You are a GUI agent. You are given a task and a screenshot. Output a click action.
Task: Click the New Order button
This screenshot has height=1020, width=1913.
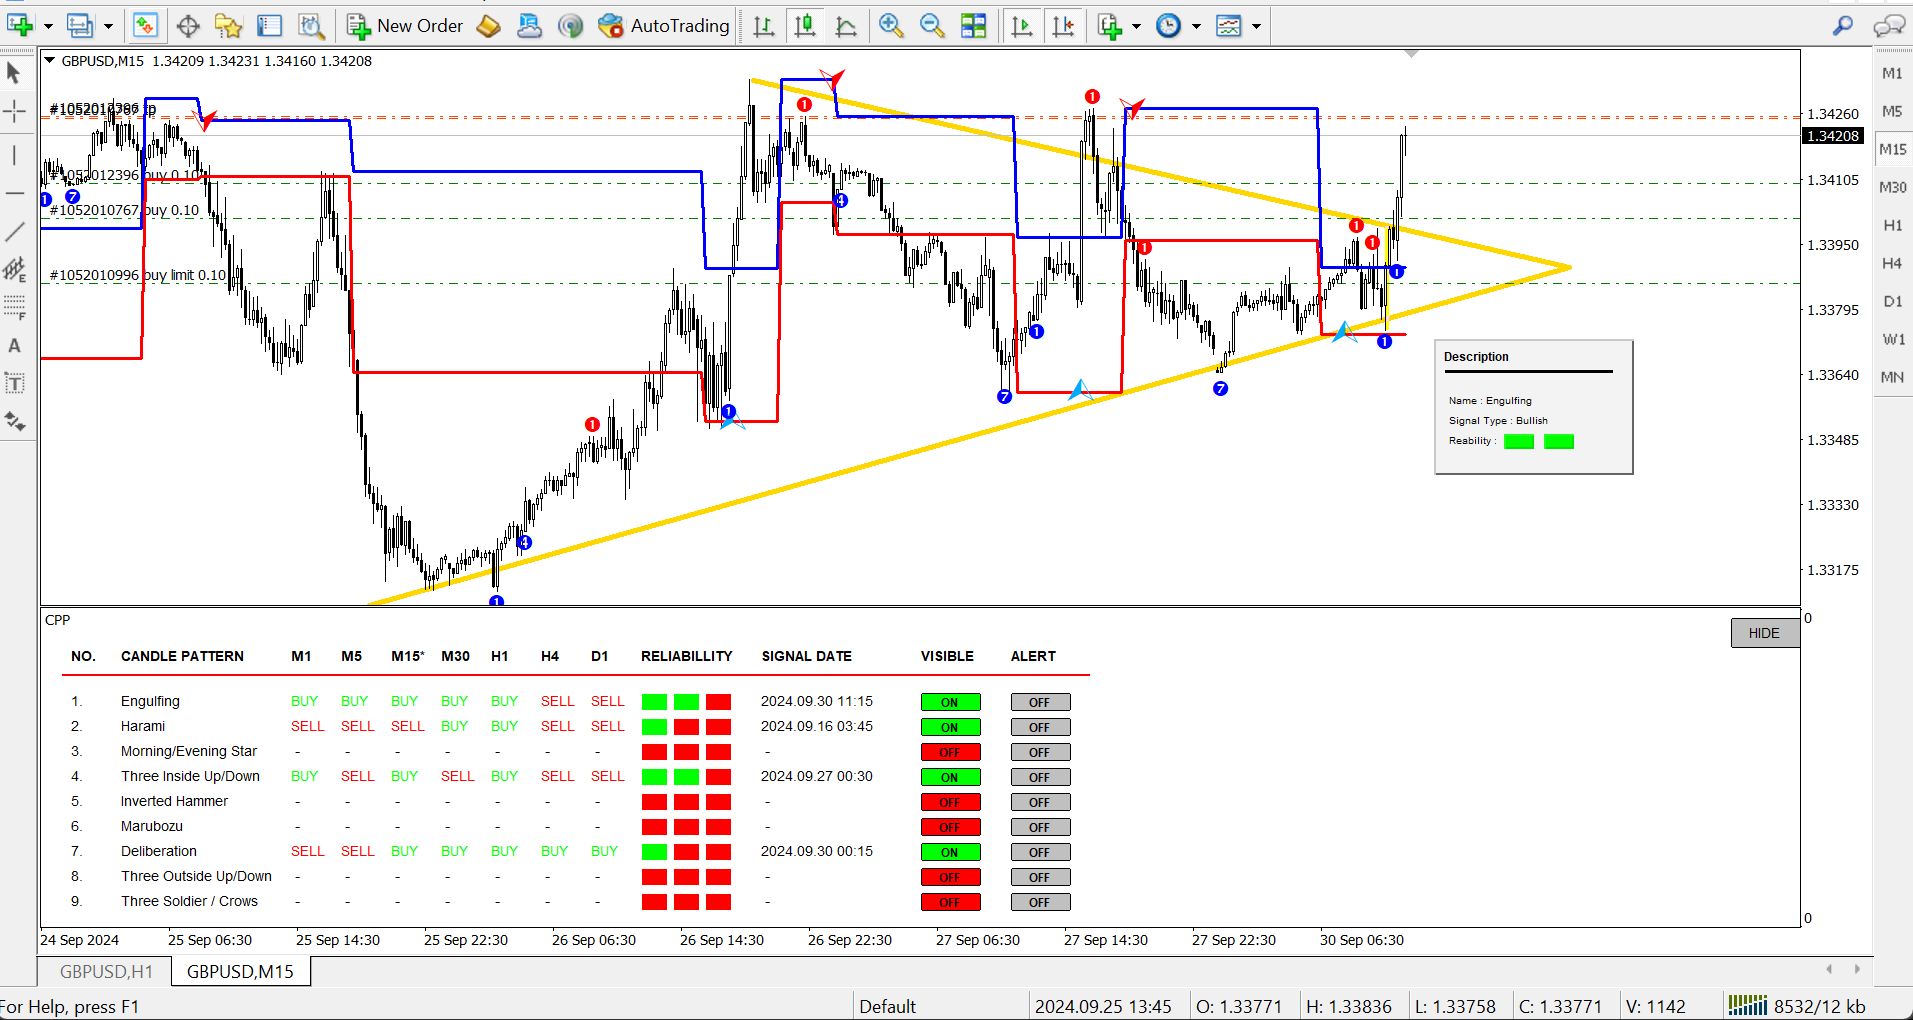[405, 25]
